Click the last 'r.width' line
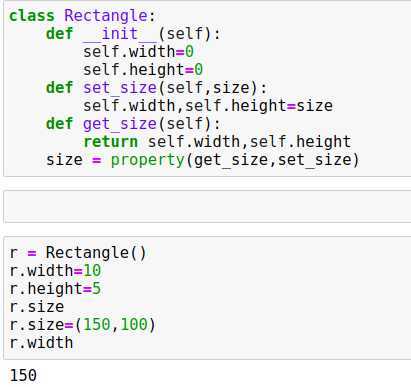This screenshot has width=411, height=387. click(41, 343)
